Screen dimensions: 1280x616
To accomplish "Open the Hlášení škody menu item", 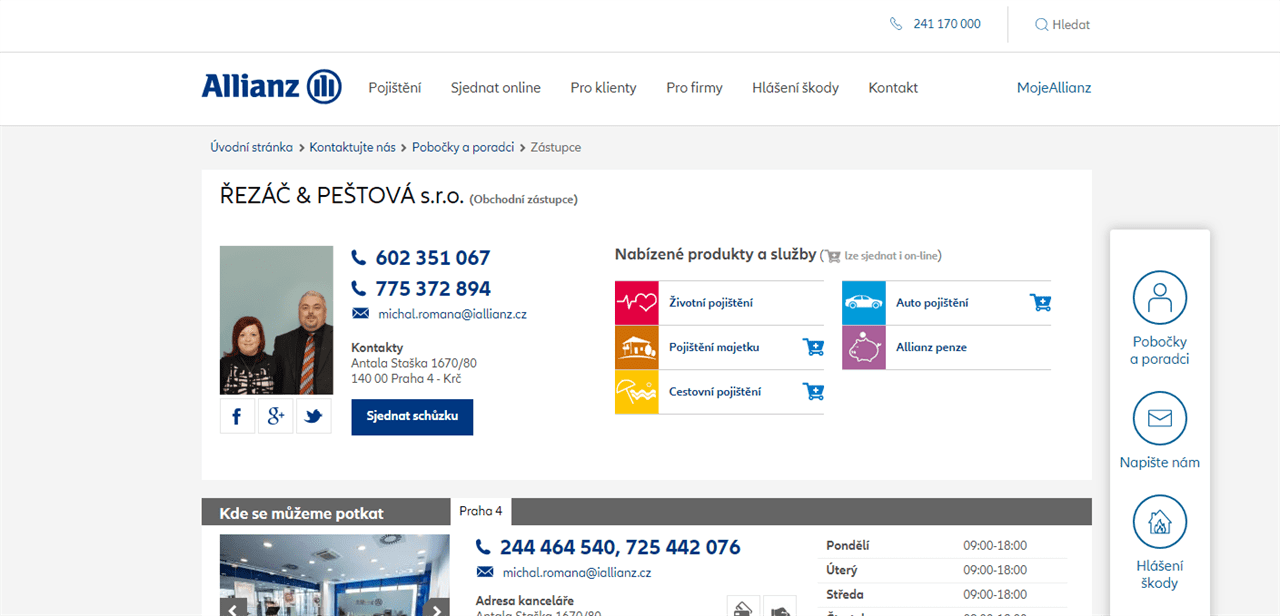I will 795,88.
